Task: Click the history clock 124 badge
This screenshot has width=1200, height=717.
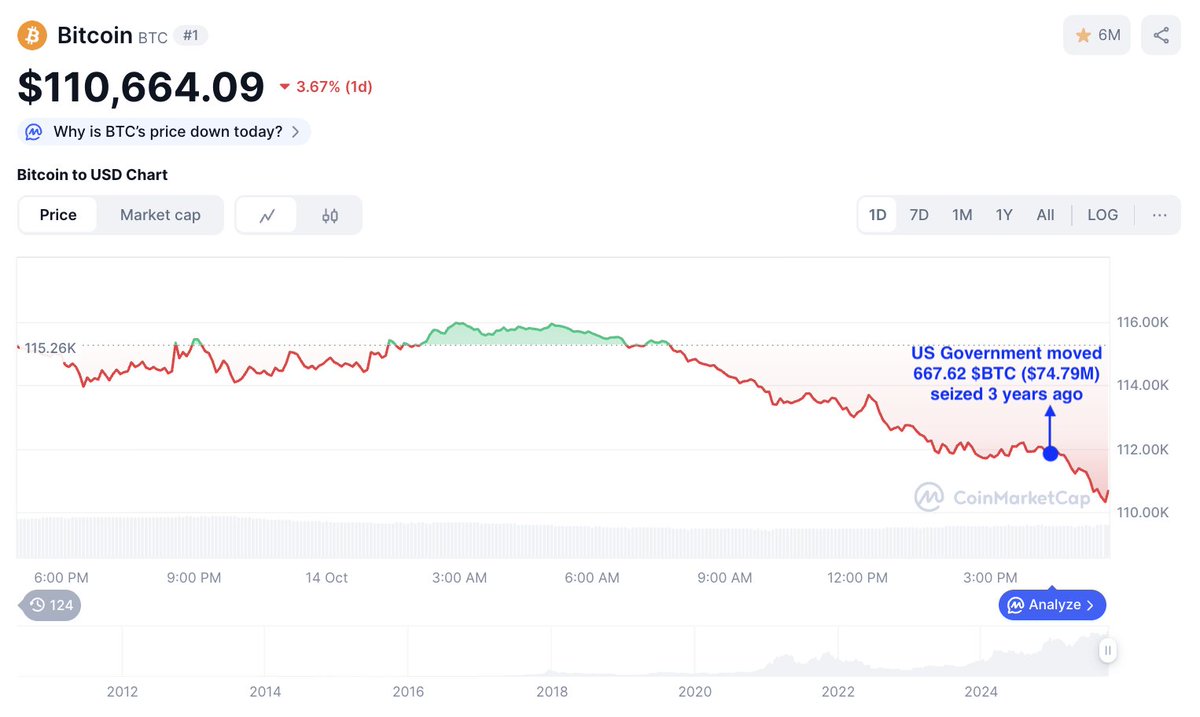Action: click(50, 605)
